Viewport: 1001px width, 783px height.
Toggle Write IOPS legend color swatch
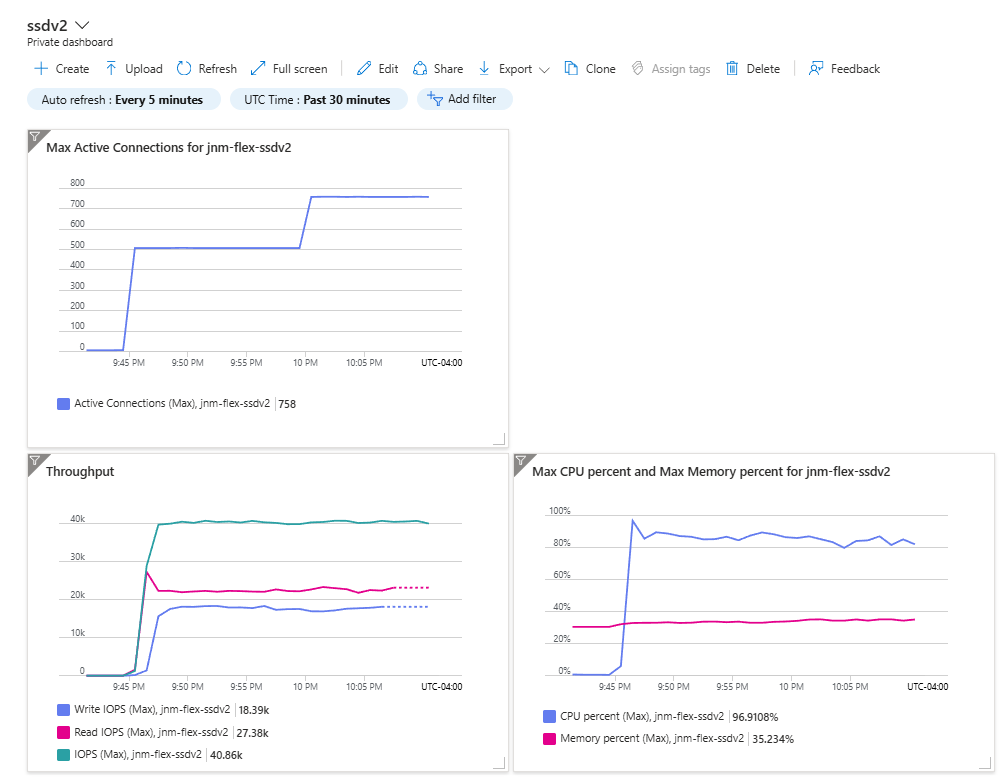point(63,710)
